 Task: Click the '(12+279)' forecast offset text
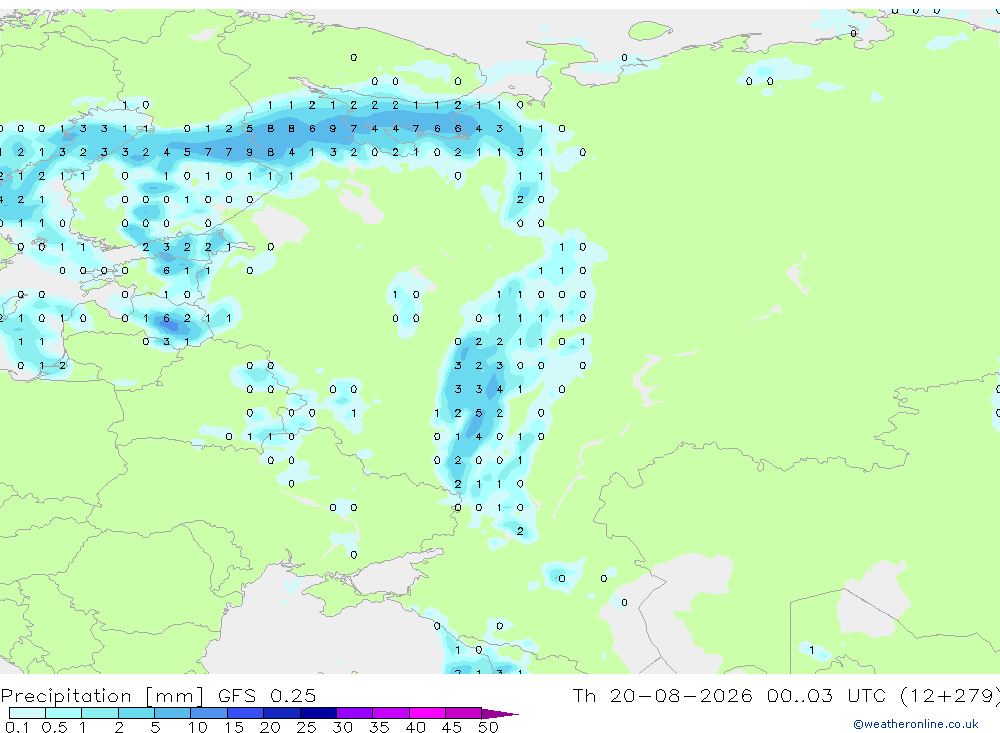(x=950, y=696)
